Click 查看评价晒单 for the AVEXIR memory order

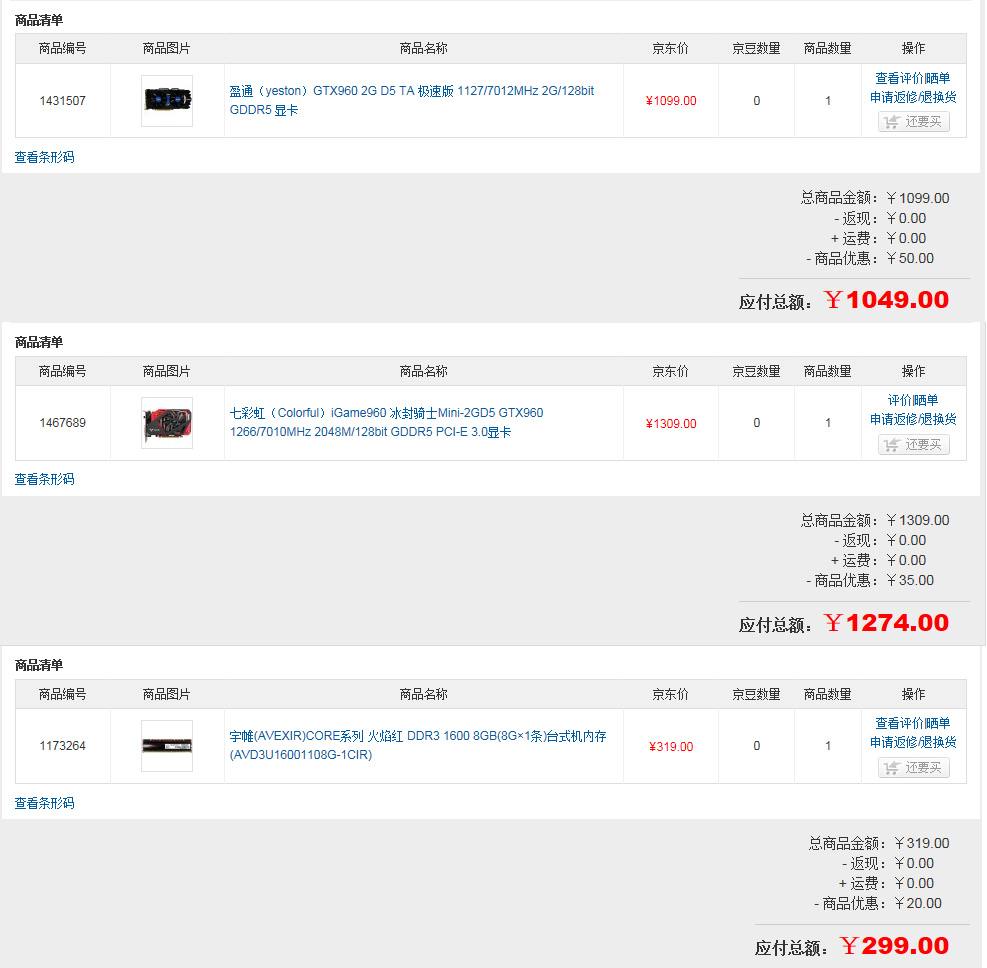point(913,723)
